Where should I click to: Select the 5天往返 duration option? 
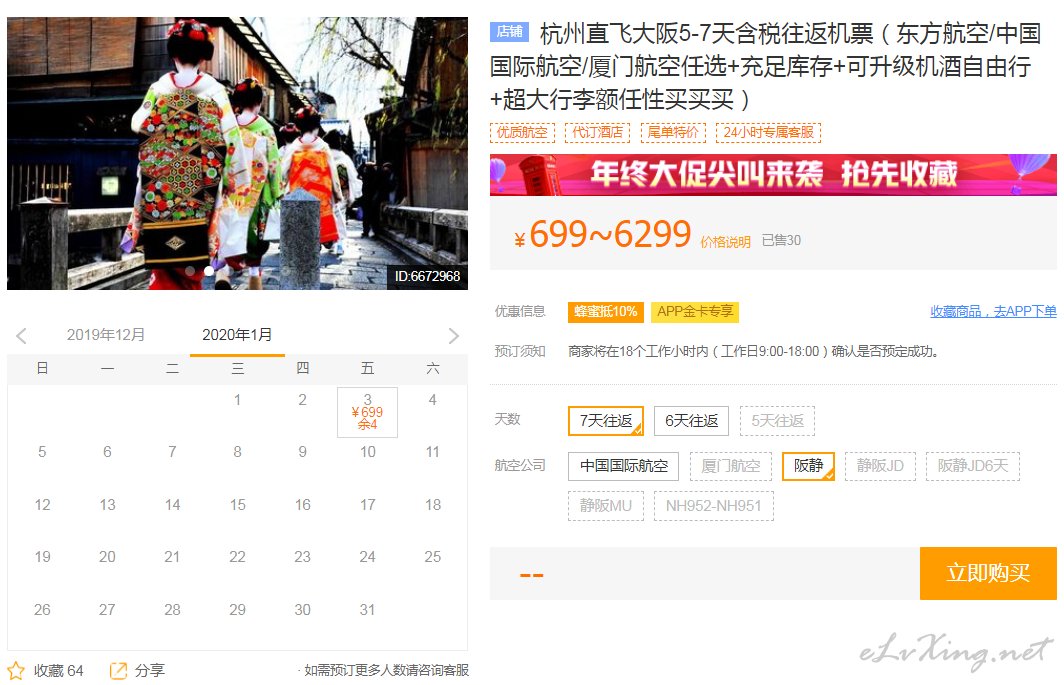point(778,421)
